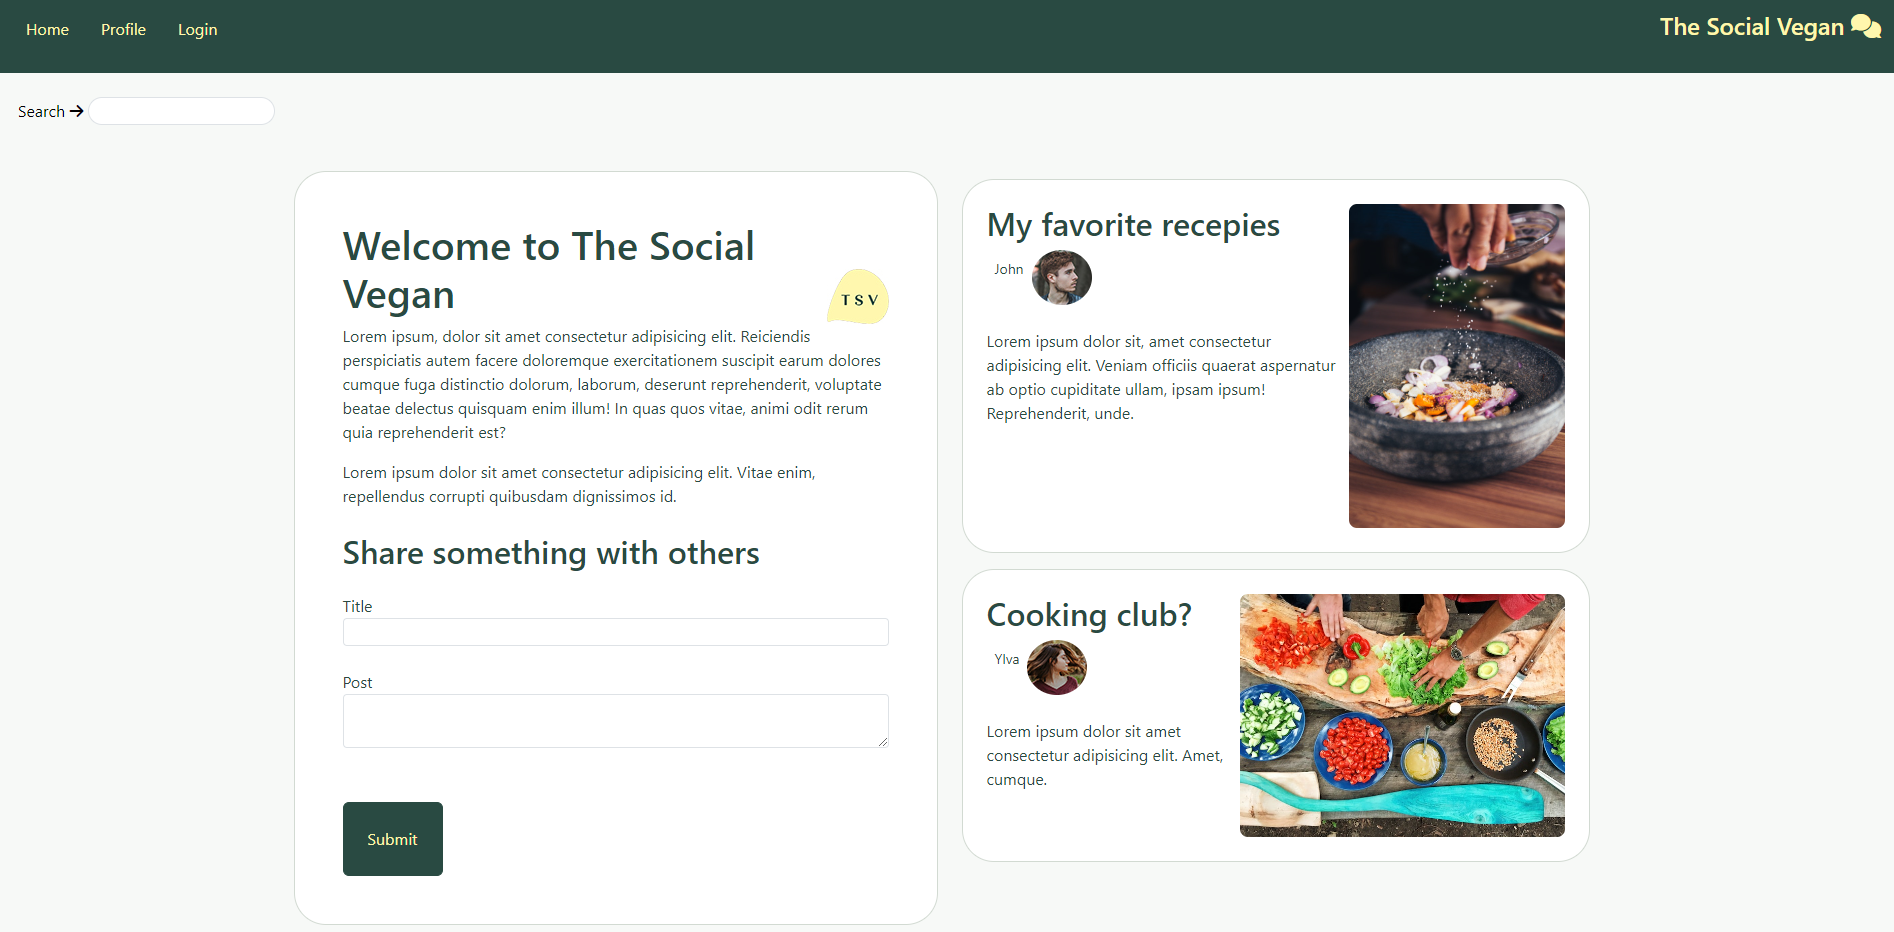Click the resize handle on the Post textarea
This screenshot has height=932, width=1894.
(x=883, y=742)
